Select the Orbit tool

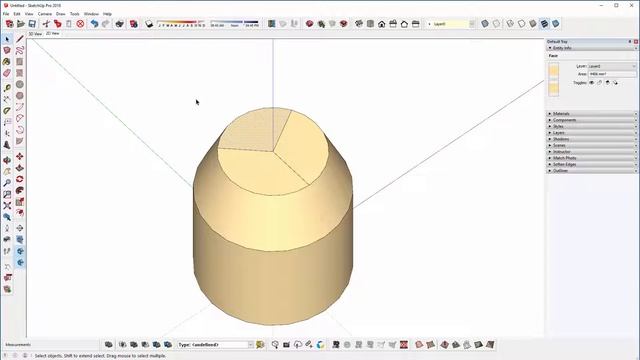[7, 160]
